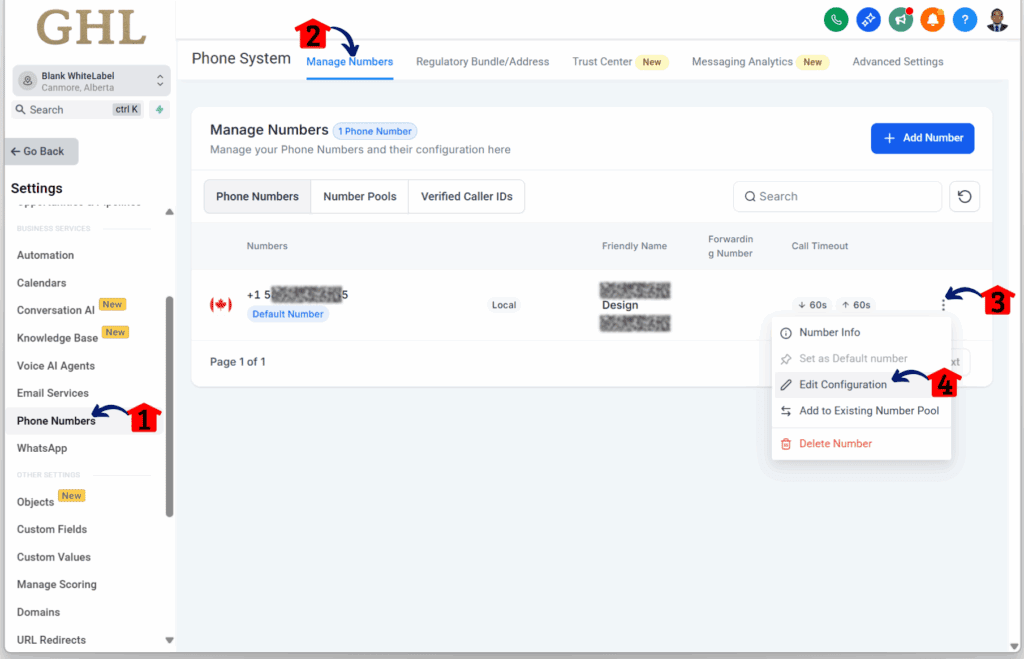Click the refresh icon beside Search
The height and width of the screenshot is (659, 1024).
pos(964,197)
